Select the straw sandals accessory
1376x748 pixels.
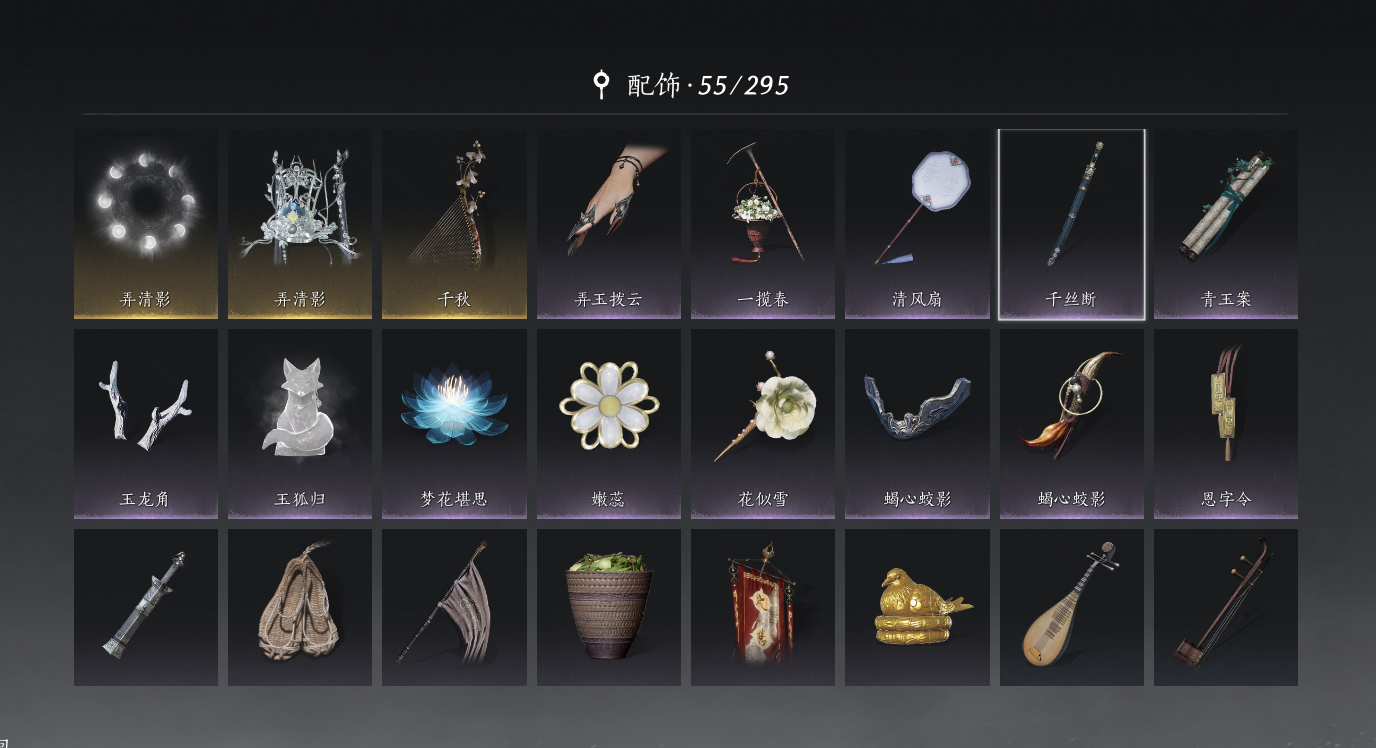300,607
